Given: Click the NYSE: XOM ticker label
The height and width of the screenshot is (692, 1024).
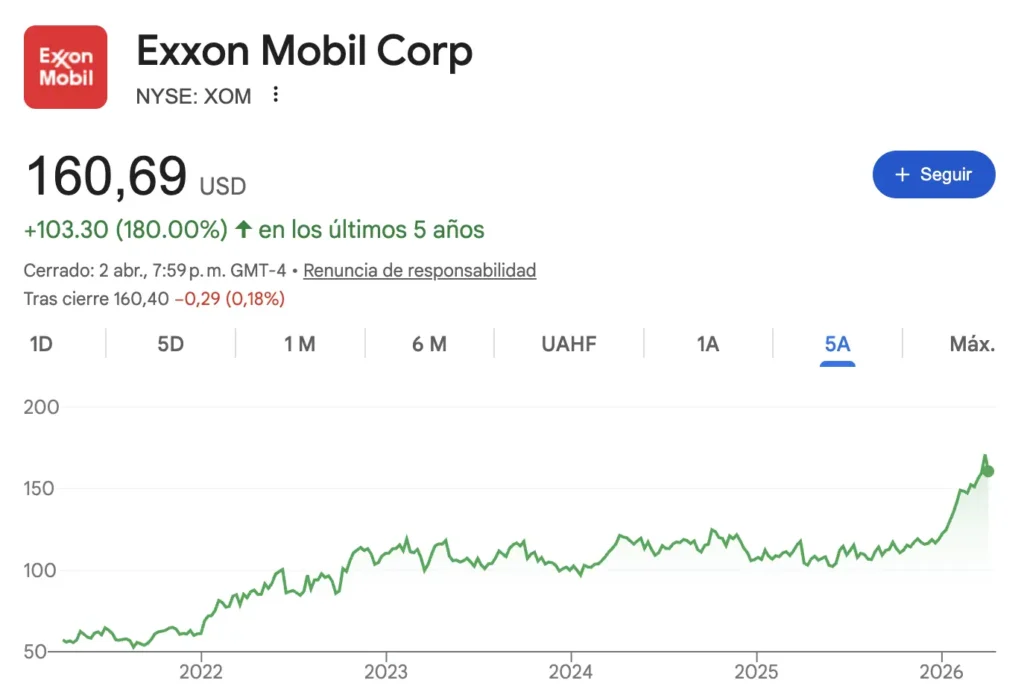Looking at the screenshot, I should click(x=193, y=96).
